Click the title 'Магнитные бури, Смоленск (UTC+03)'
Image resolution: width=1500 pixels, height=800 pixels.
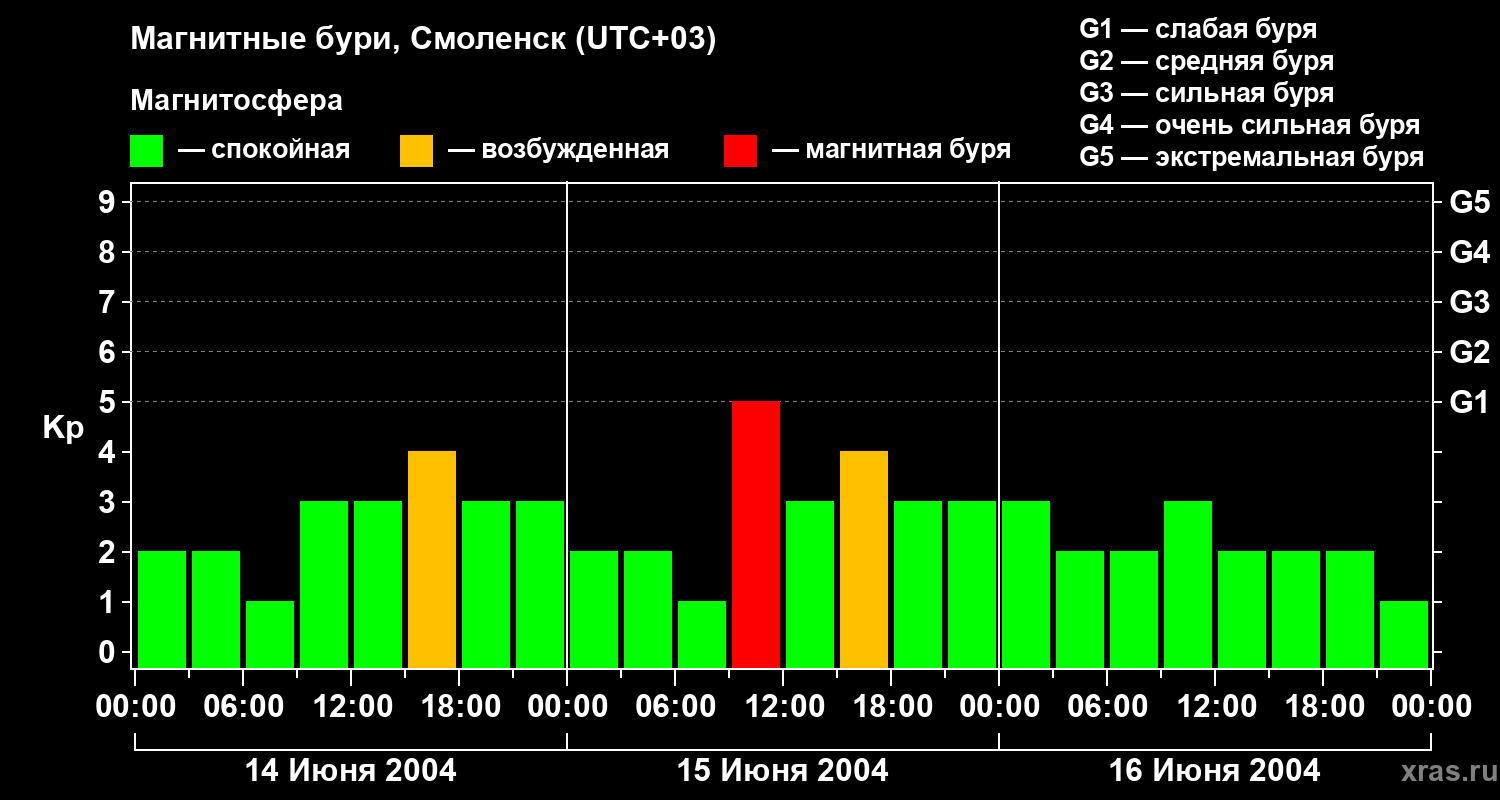[x=424, y=40]
